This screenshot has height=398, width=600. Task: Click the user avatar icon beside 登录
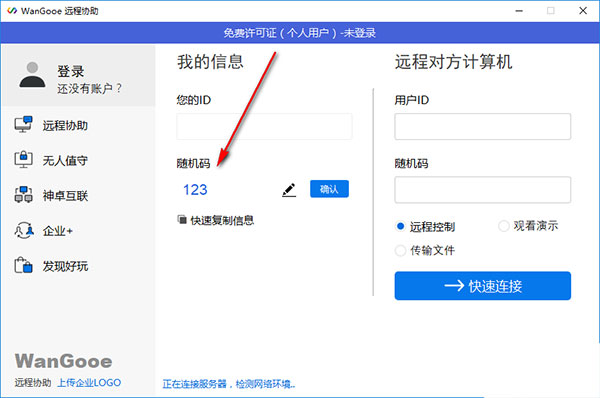click(33, 75)
